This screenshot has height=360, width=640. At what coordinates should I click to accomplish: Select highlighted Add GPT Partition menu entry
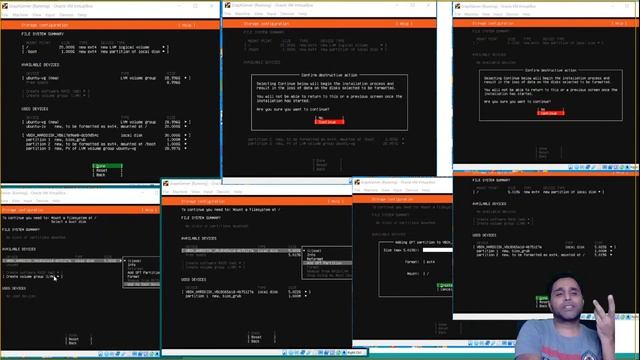(x=327, y=263)
